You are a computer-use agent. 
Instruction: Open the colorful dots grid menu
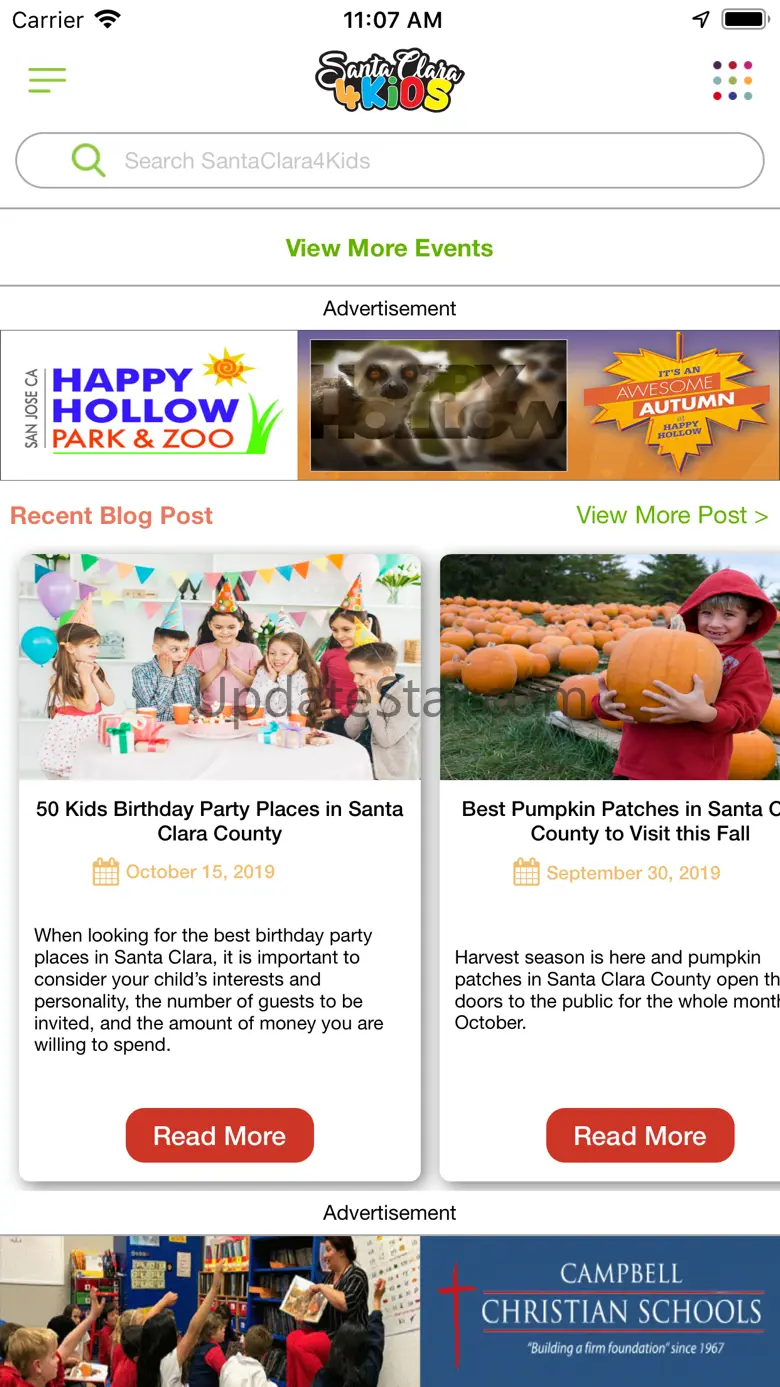732,80
